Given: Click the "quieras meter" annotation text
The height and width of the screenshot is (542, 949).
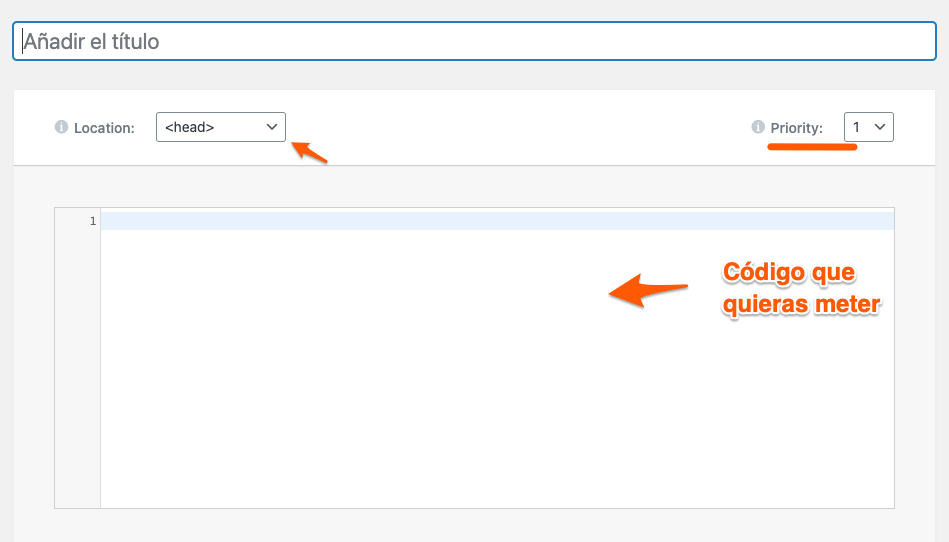Looking at the screenshot, I should tap(801, 304).
